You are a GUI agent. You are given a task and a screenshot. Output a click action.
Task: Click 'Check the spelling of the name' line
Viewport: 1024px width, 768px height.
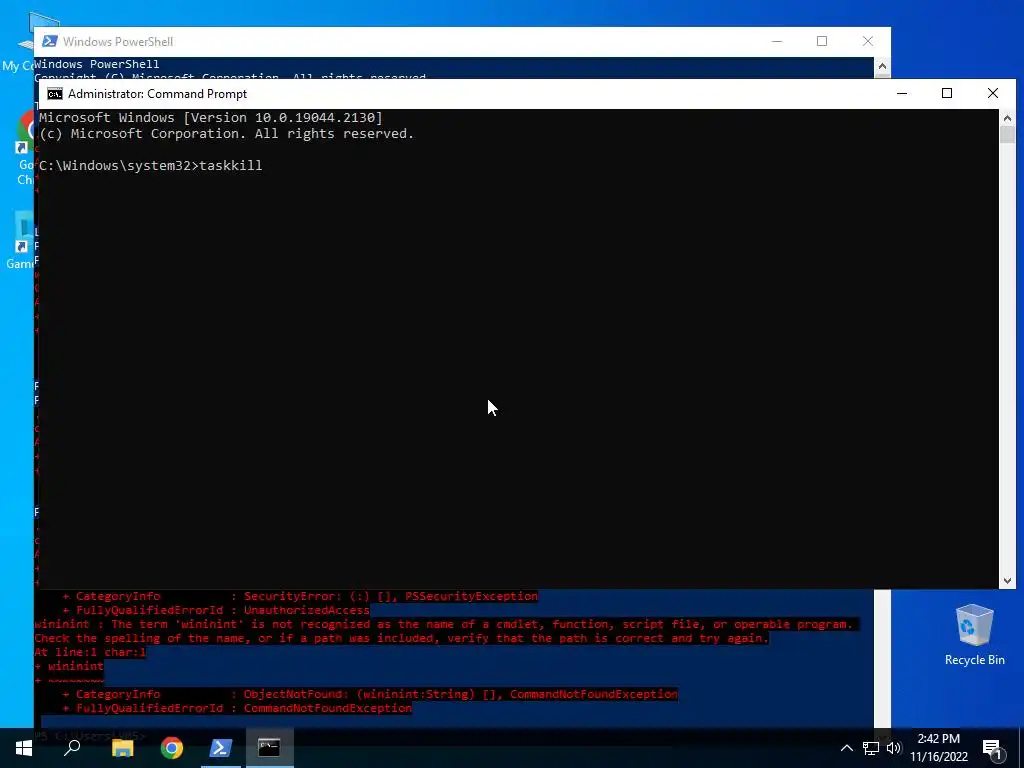[402, 638]
